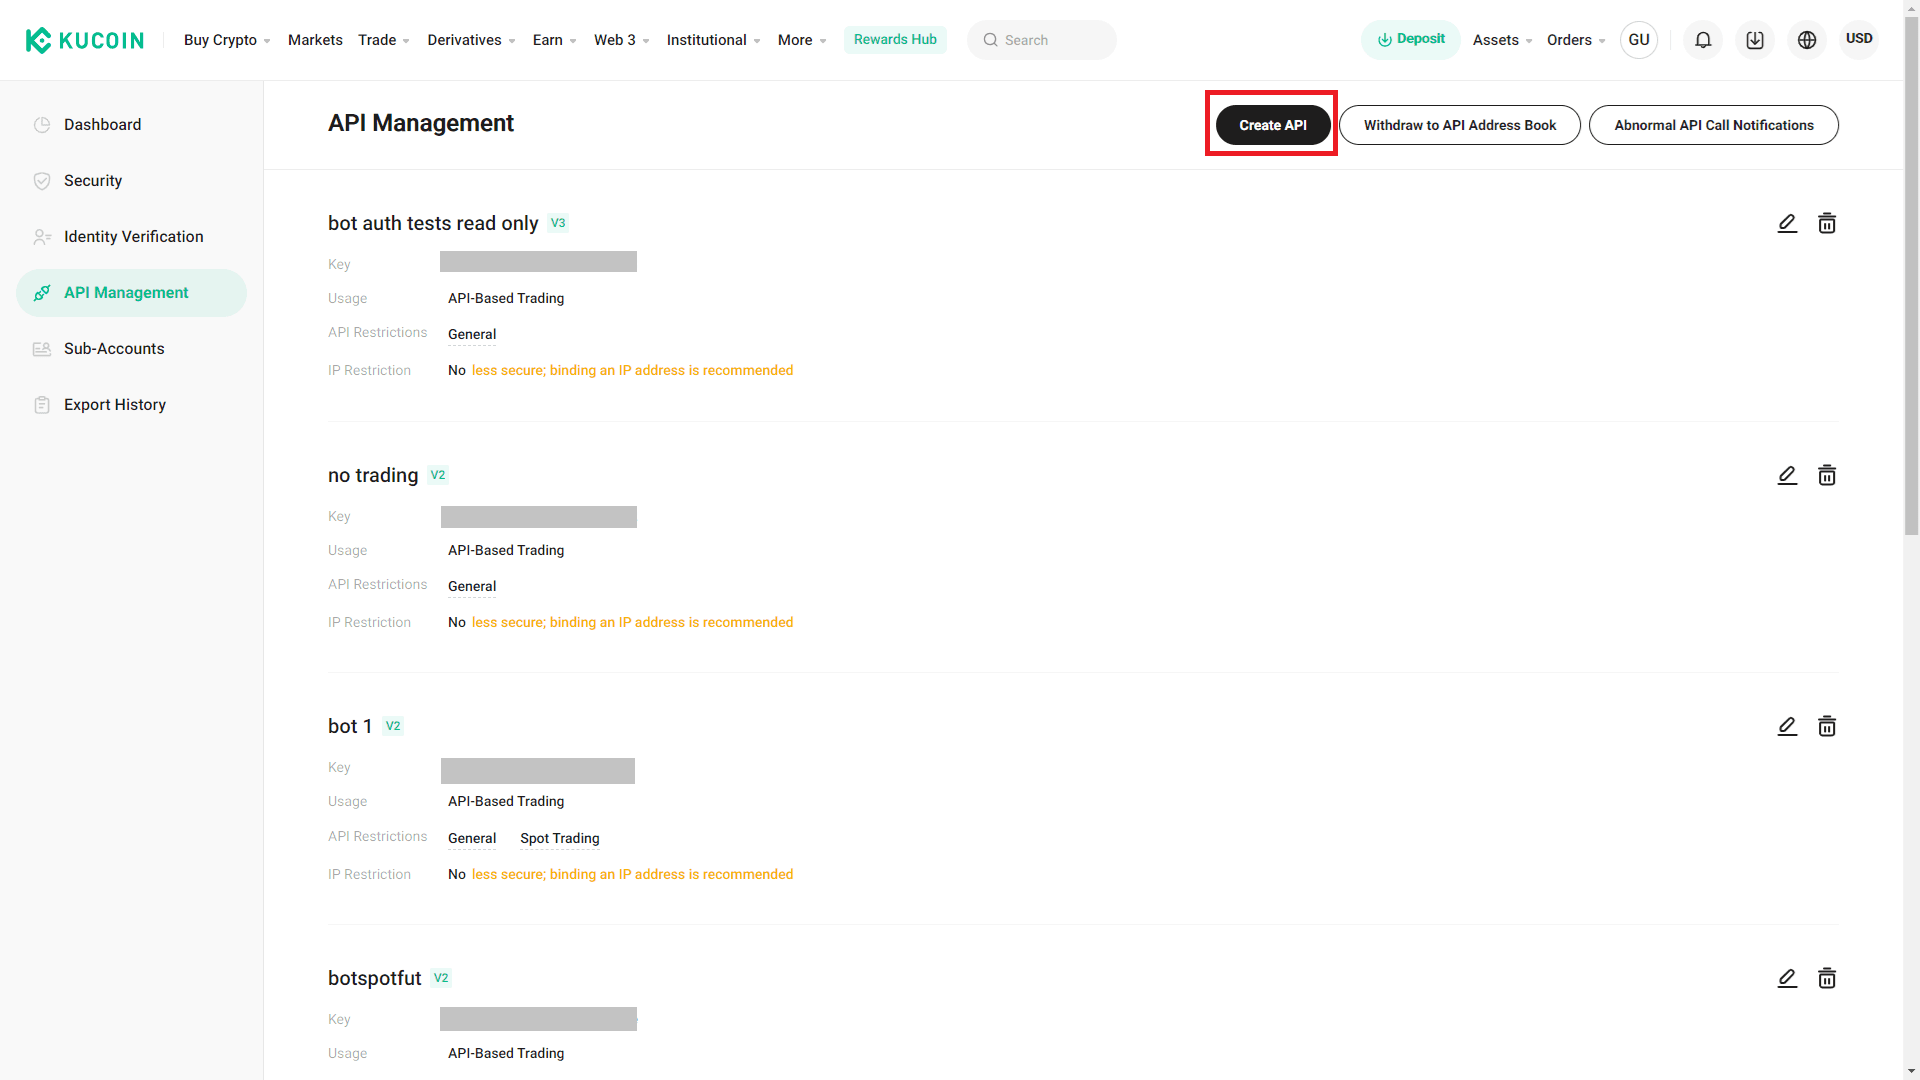
Task: Click the app download icon in header
Action: pos(1755,40)
